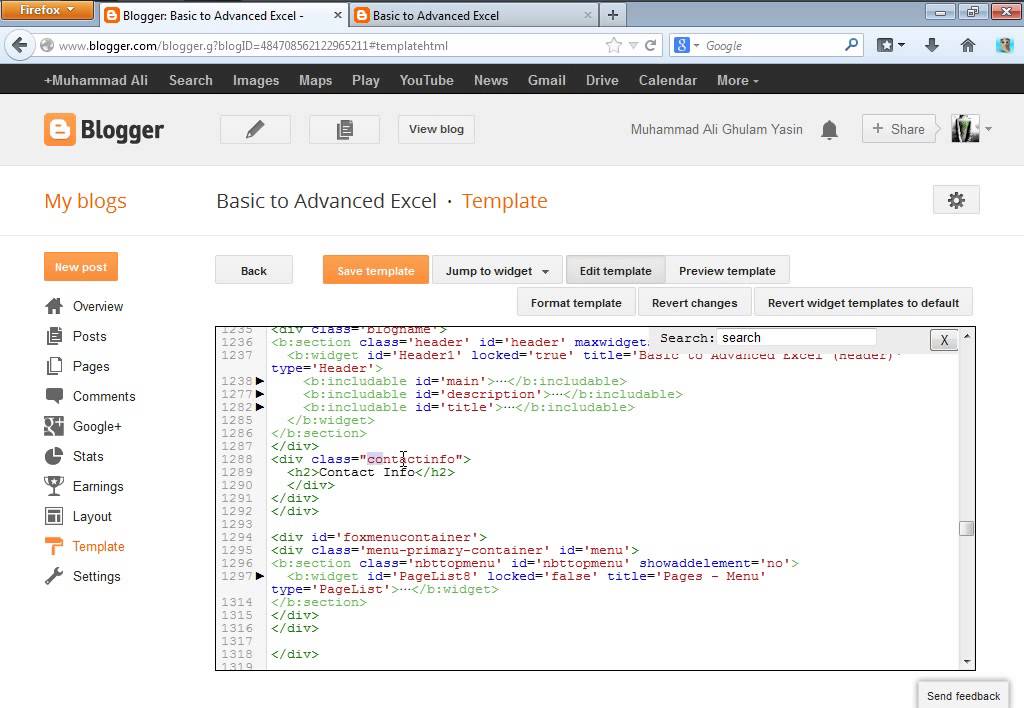This screenshot has width=1024, height=708.
Task: Click the Revert changes button
Action: (x=694, y=302)
